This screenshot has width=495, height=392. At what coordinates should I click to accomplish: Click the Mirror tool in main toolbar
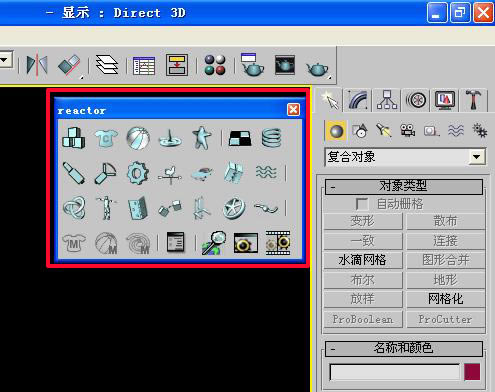pyautogui.click(x=37, y=65)
